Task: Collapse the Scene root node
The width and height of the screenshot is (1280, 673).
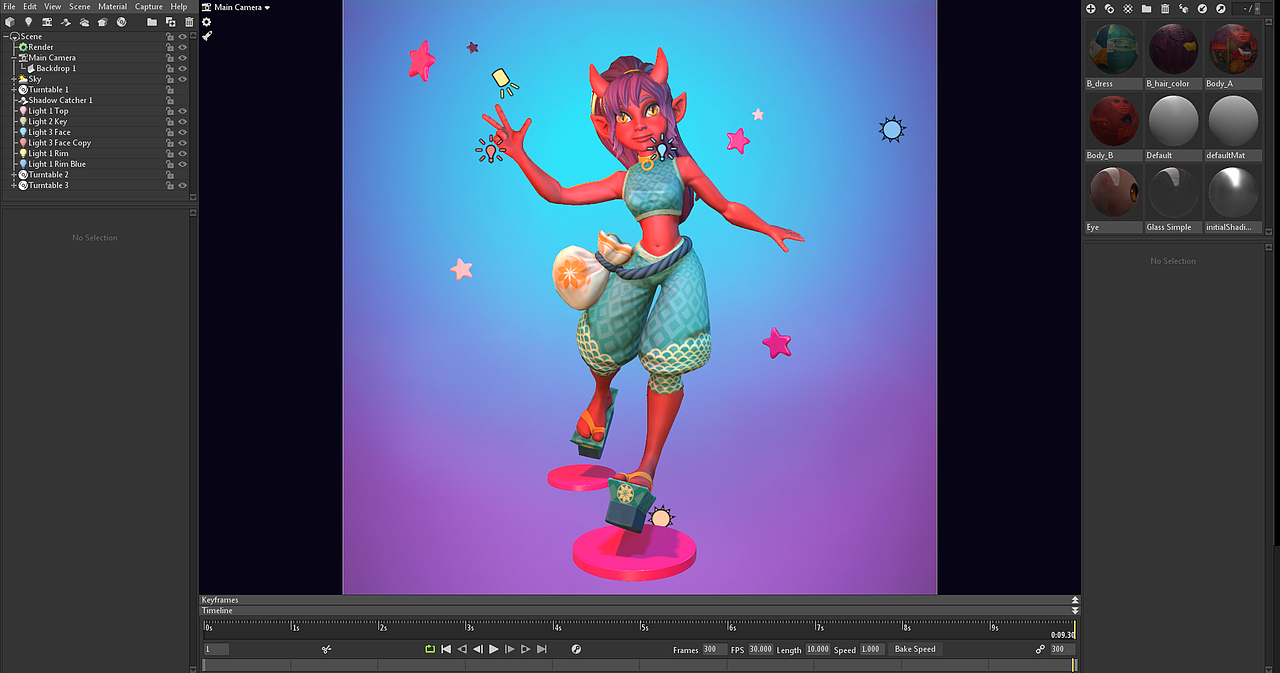Action: (6, 37)
